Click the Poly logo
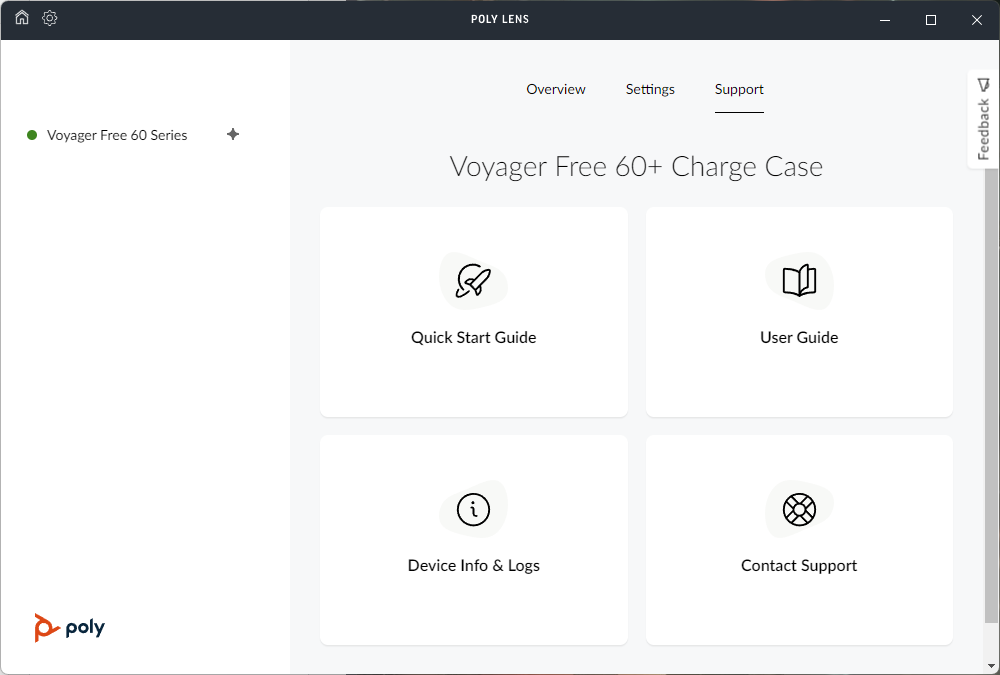 pos(70,628)
